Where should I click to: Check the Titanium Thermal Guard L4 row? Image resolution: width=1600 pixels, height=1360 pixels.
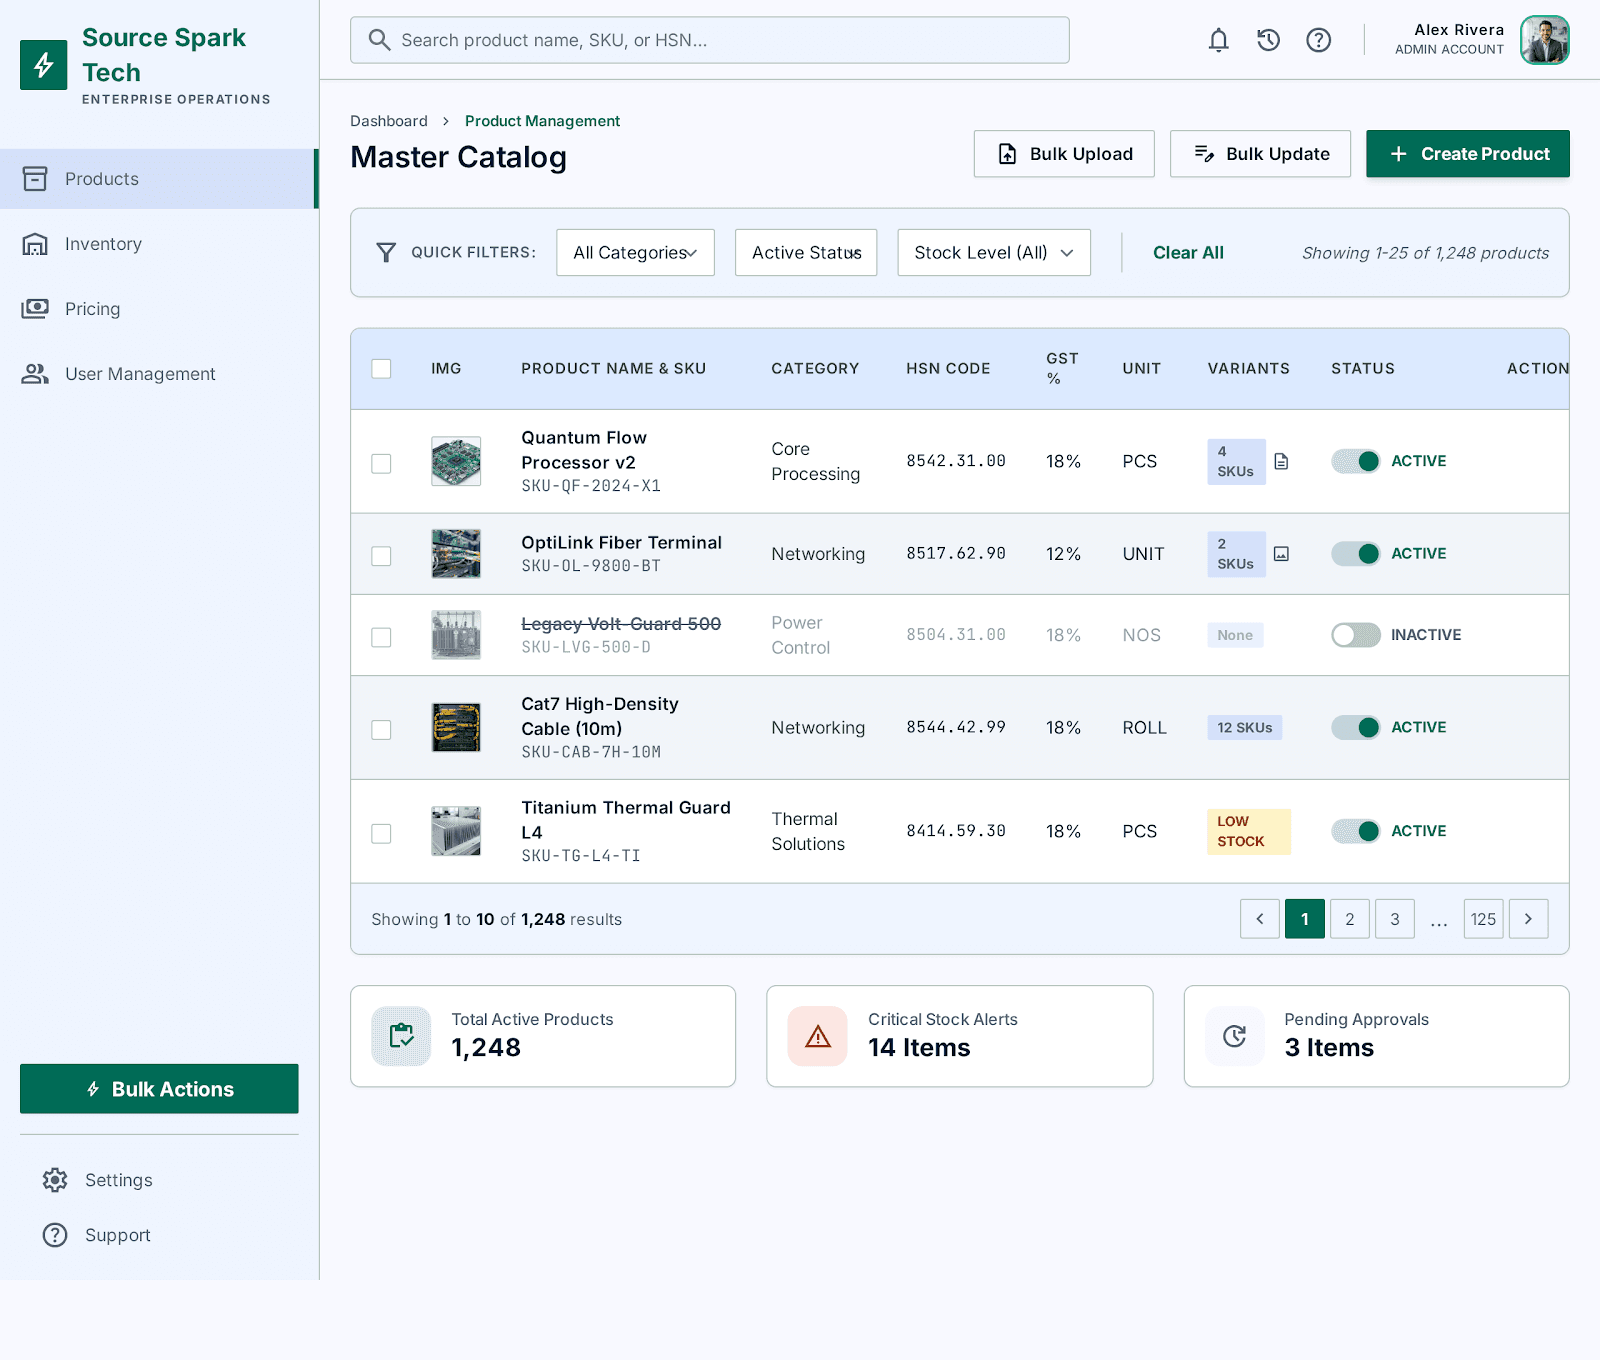pyautogui.click(x=381, y=833)
